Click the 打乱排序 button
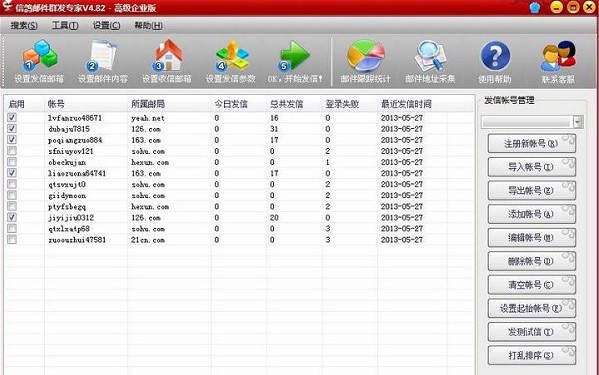 click(531, 356)
